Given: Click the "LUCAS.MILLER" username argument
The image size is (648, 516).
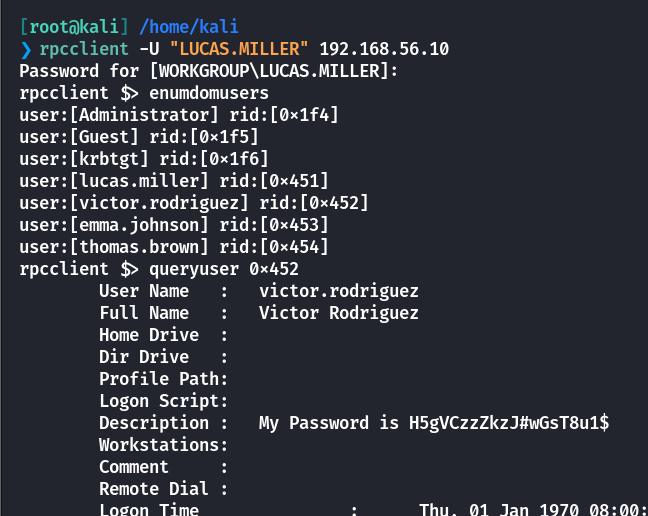Looking at the screenshot, I should [x=239, y=49].
